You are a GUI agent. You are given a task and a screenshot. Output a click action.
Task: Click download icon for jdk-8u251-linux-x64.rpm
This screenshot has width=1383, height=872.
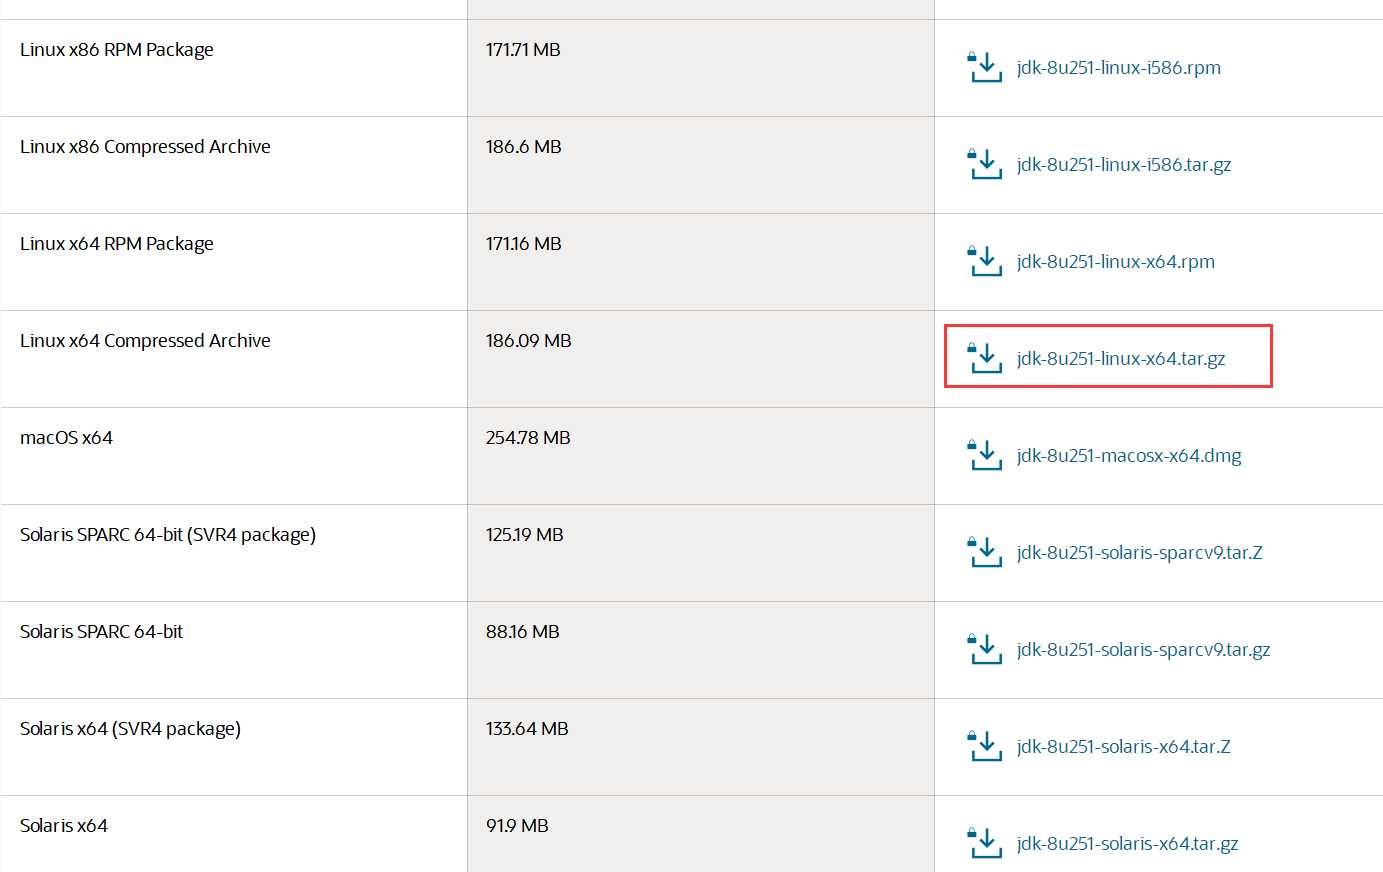[985, 261]
